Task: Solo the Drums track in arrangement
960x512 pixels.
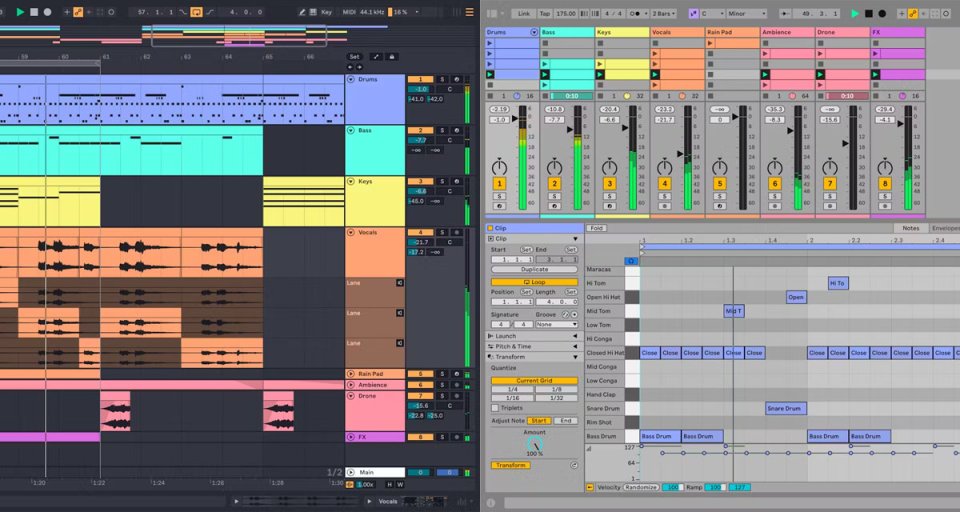Action: (442, 80)
